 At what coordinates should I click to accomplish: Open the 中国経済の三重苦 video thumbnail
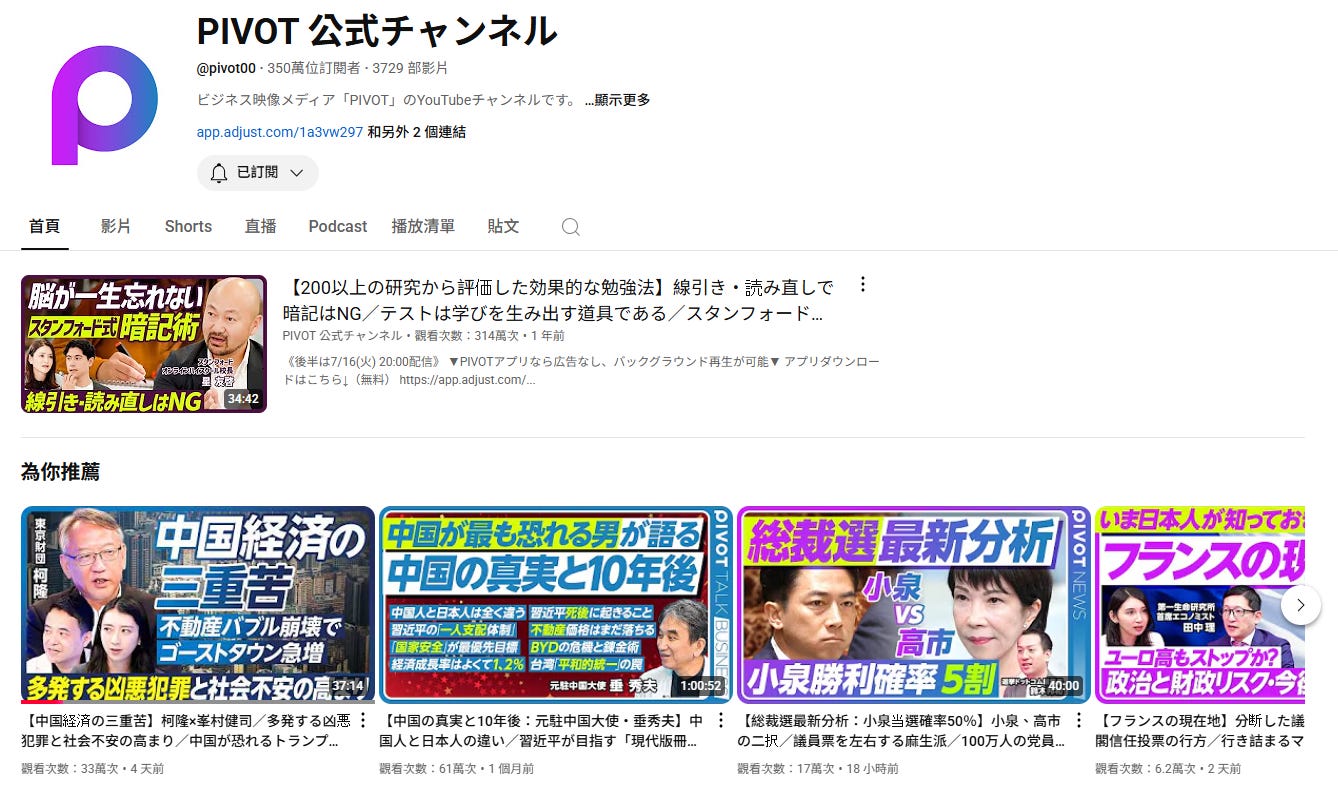[x=198, y=605]
